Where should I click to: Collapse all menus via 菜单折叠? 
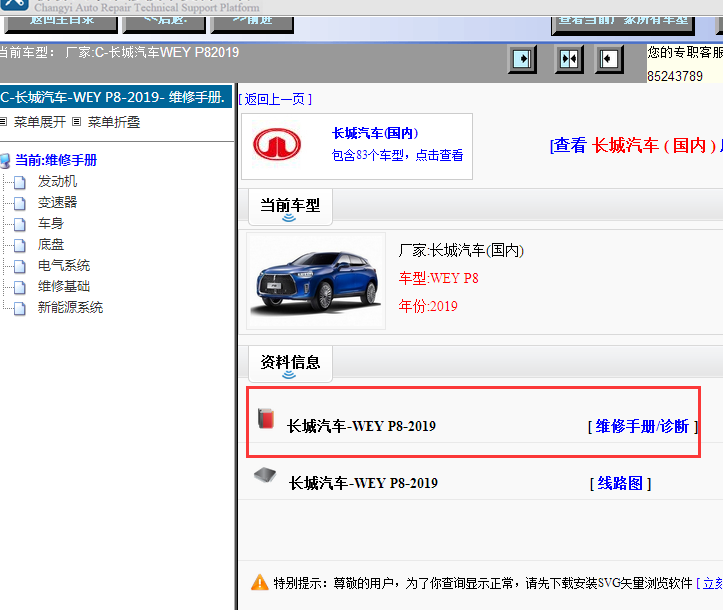114,122
